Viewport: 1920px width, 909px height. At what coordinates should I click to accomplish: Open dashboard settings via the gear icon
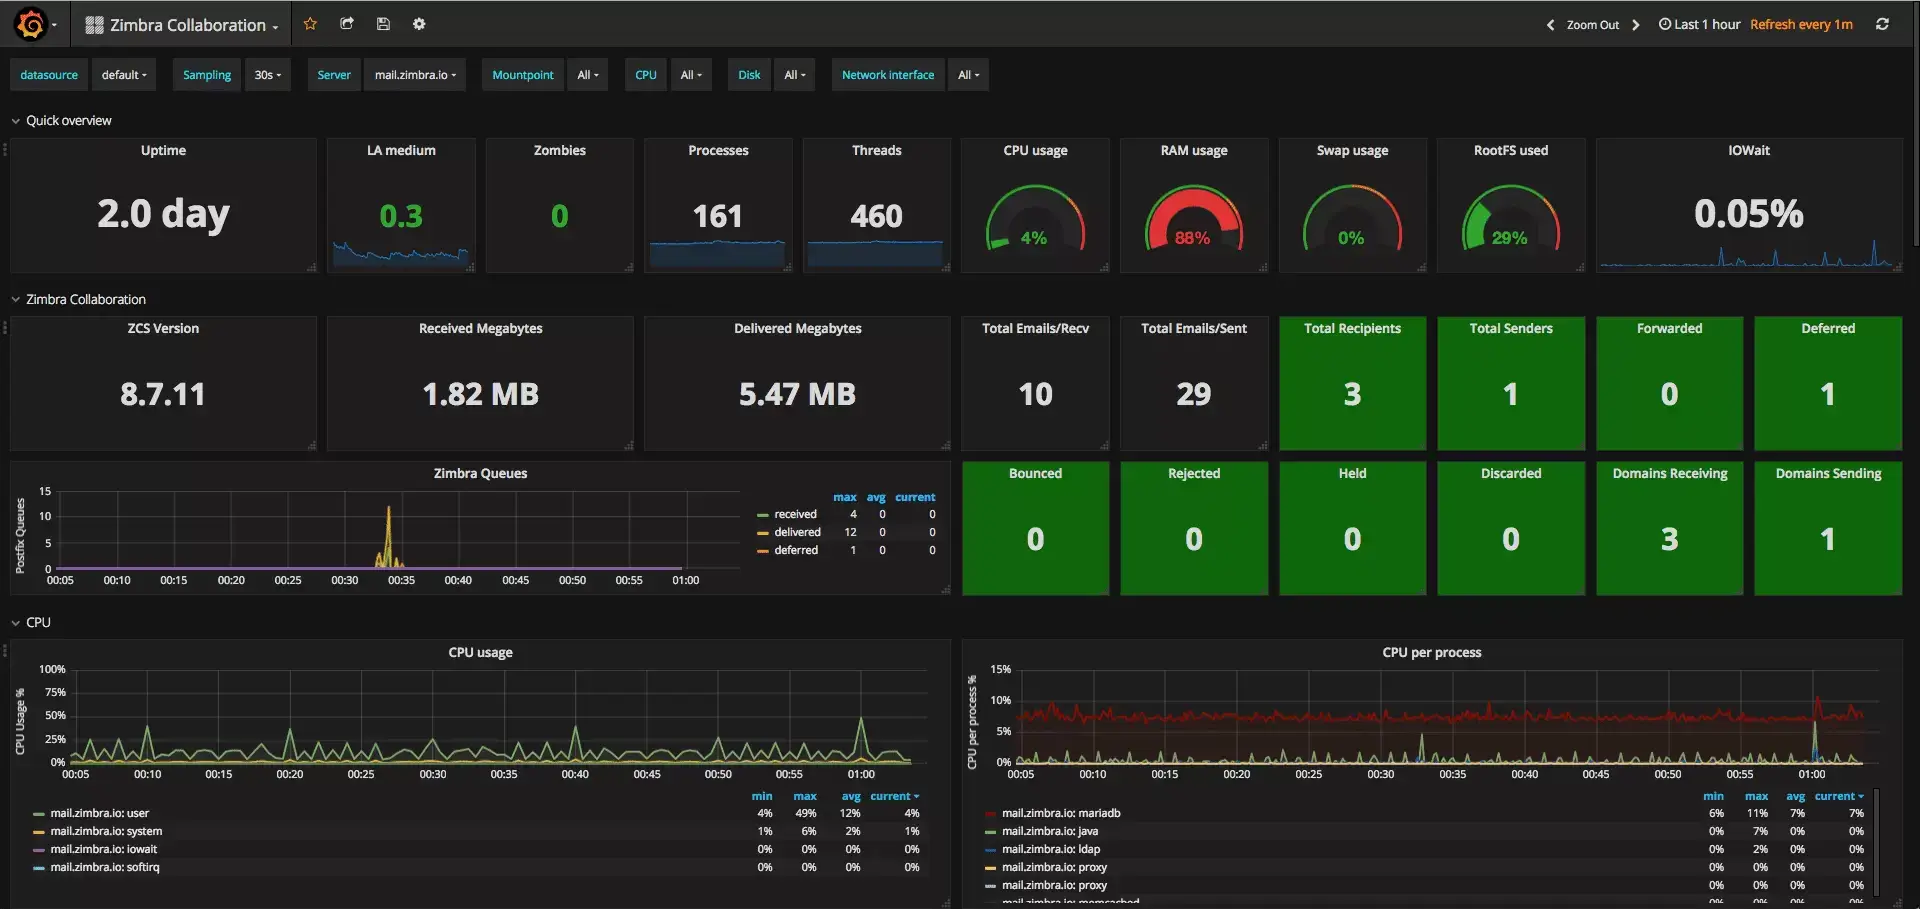click(419, 23)
